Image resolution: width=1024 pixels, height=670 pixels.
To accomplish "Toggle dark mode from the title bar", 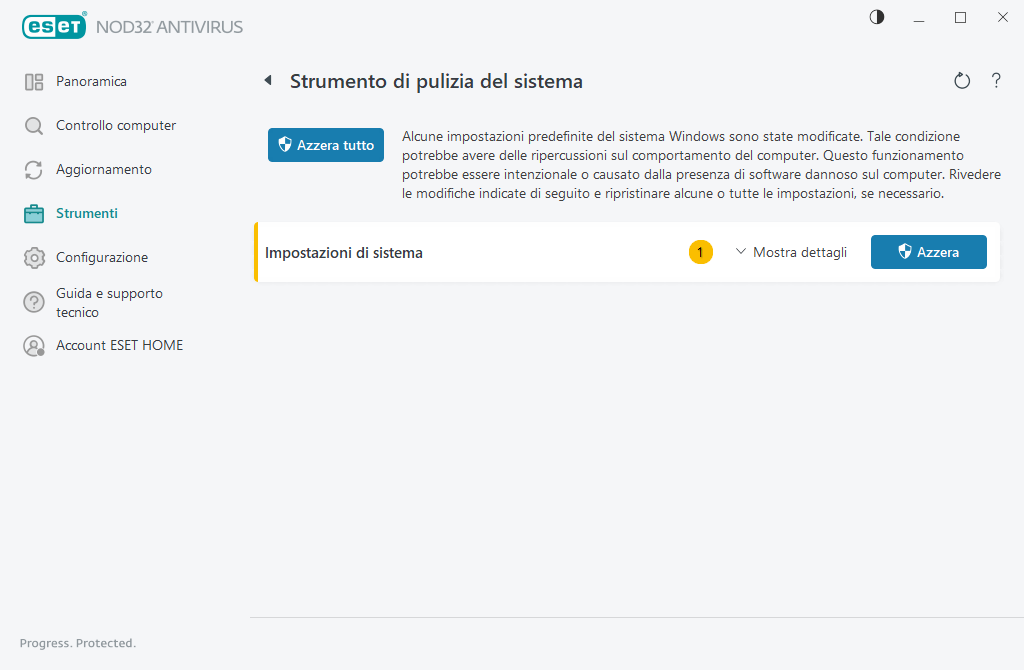I will click(x=876, y=17).
